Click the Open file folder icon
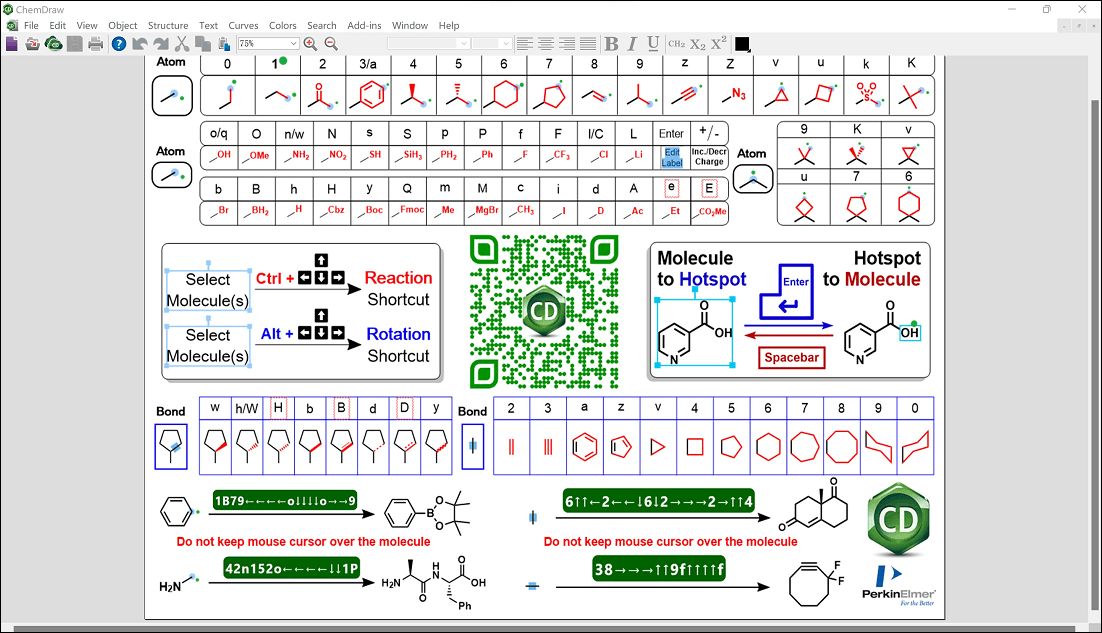1102x633 pixels. coord(32,44)
